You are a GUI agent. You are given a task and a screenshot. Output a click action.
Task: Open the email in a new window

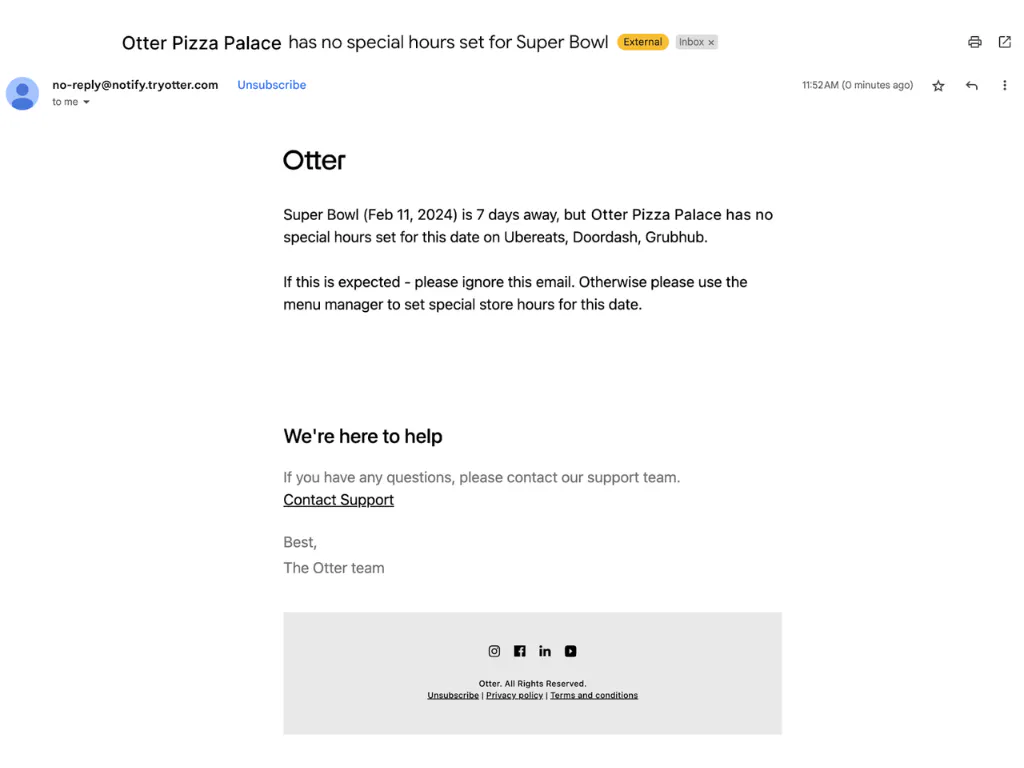coord(1004,42)
